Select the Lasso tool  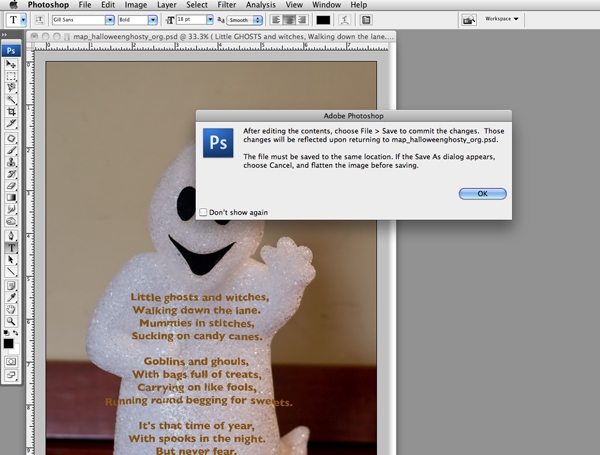(11, 88)
